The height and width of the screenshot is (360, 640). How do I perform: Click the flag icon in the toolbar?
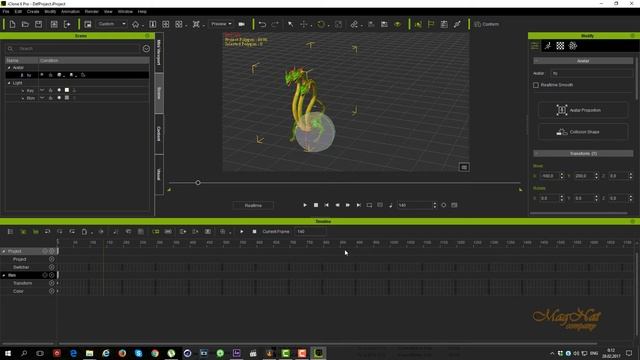pos(431,24)
